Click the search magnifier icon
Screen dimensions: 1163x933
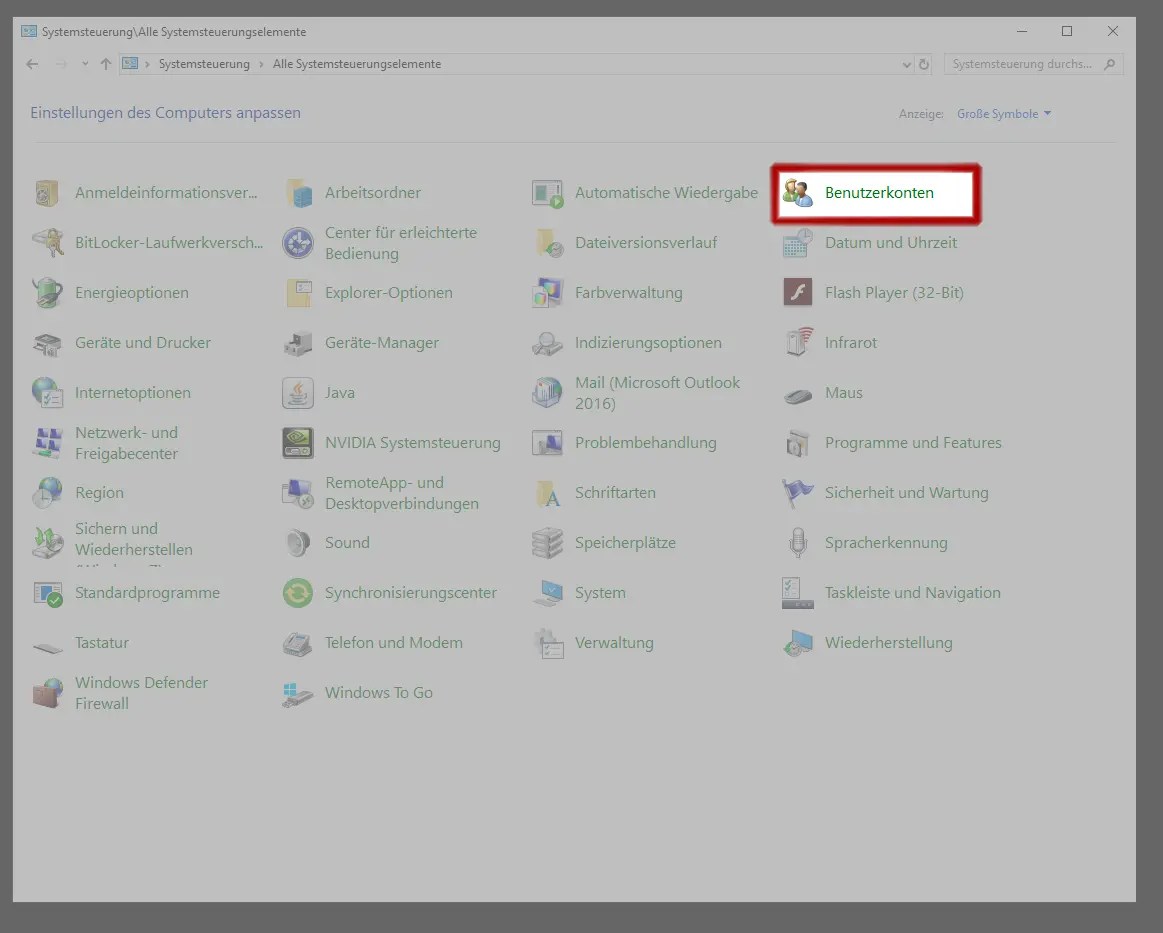1110,64
